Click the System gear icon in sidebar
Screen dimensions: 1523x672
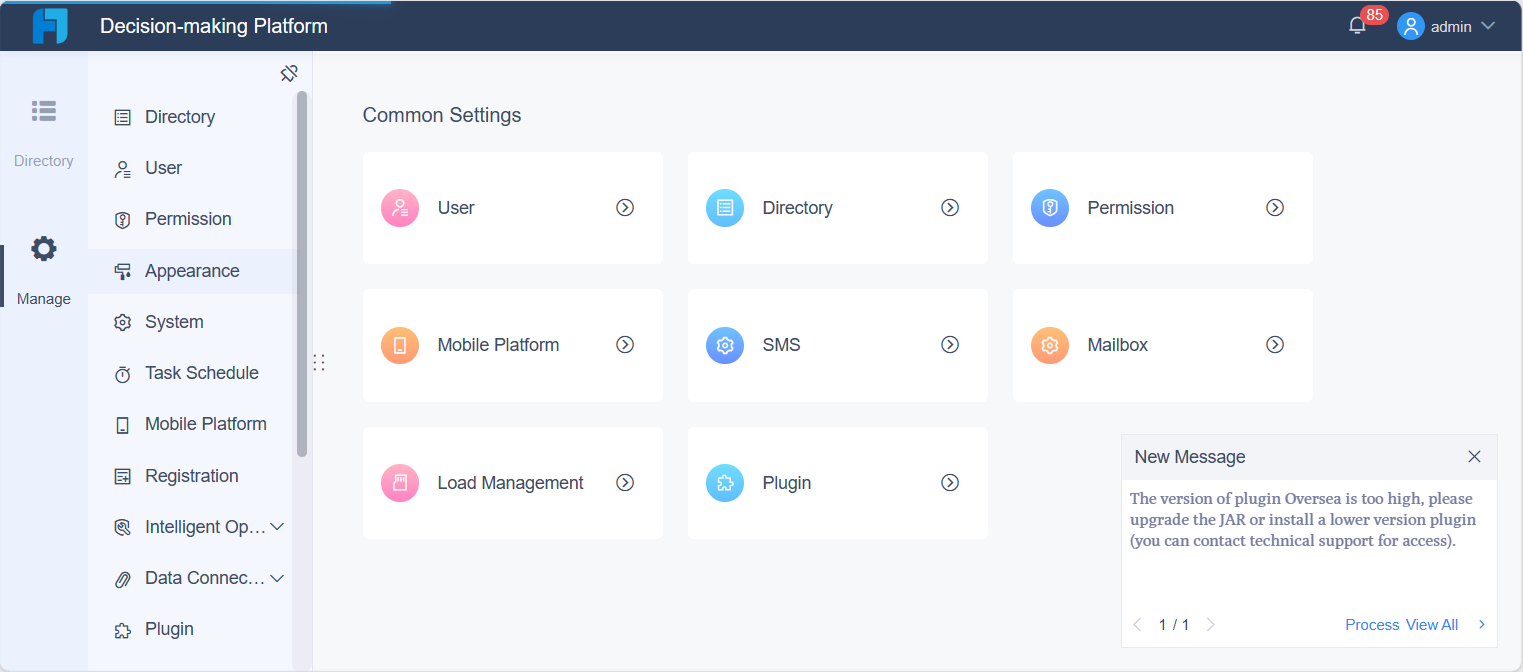pos(123,323)
